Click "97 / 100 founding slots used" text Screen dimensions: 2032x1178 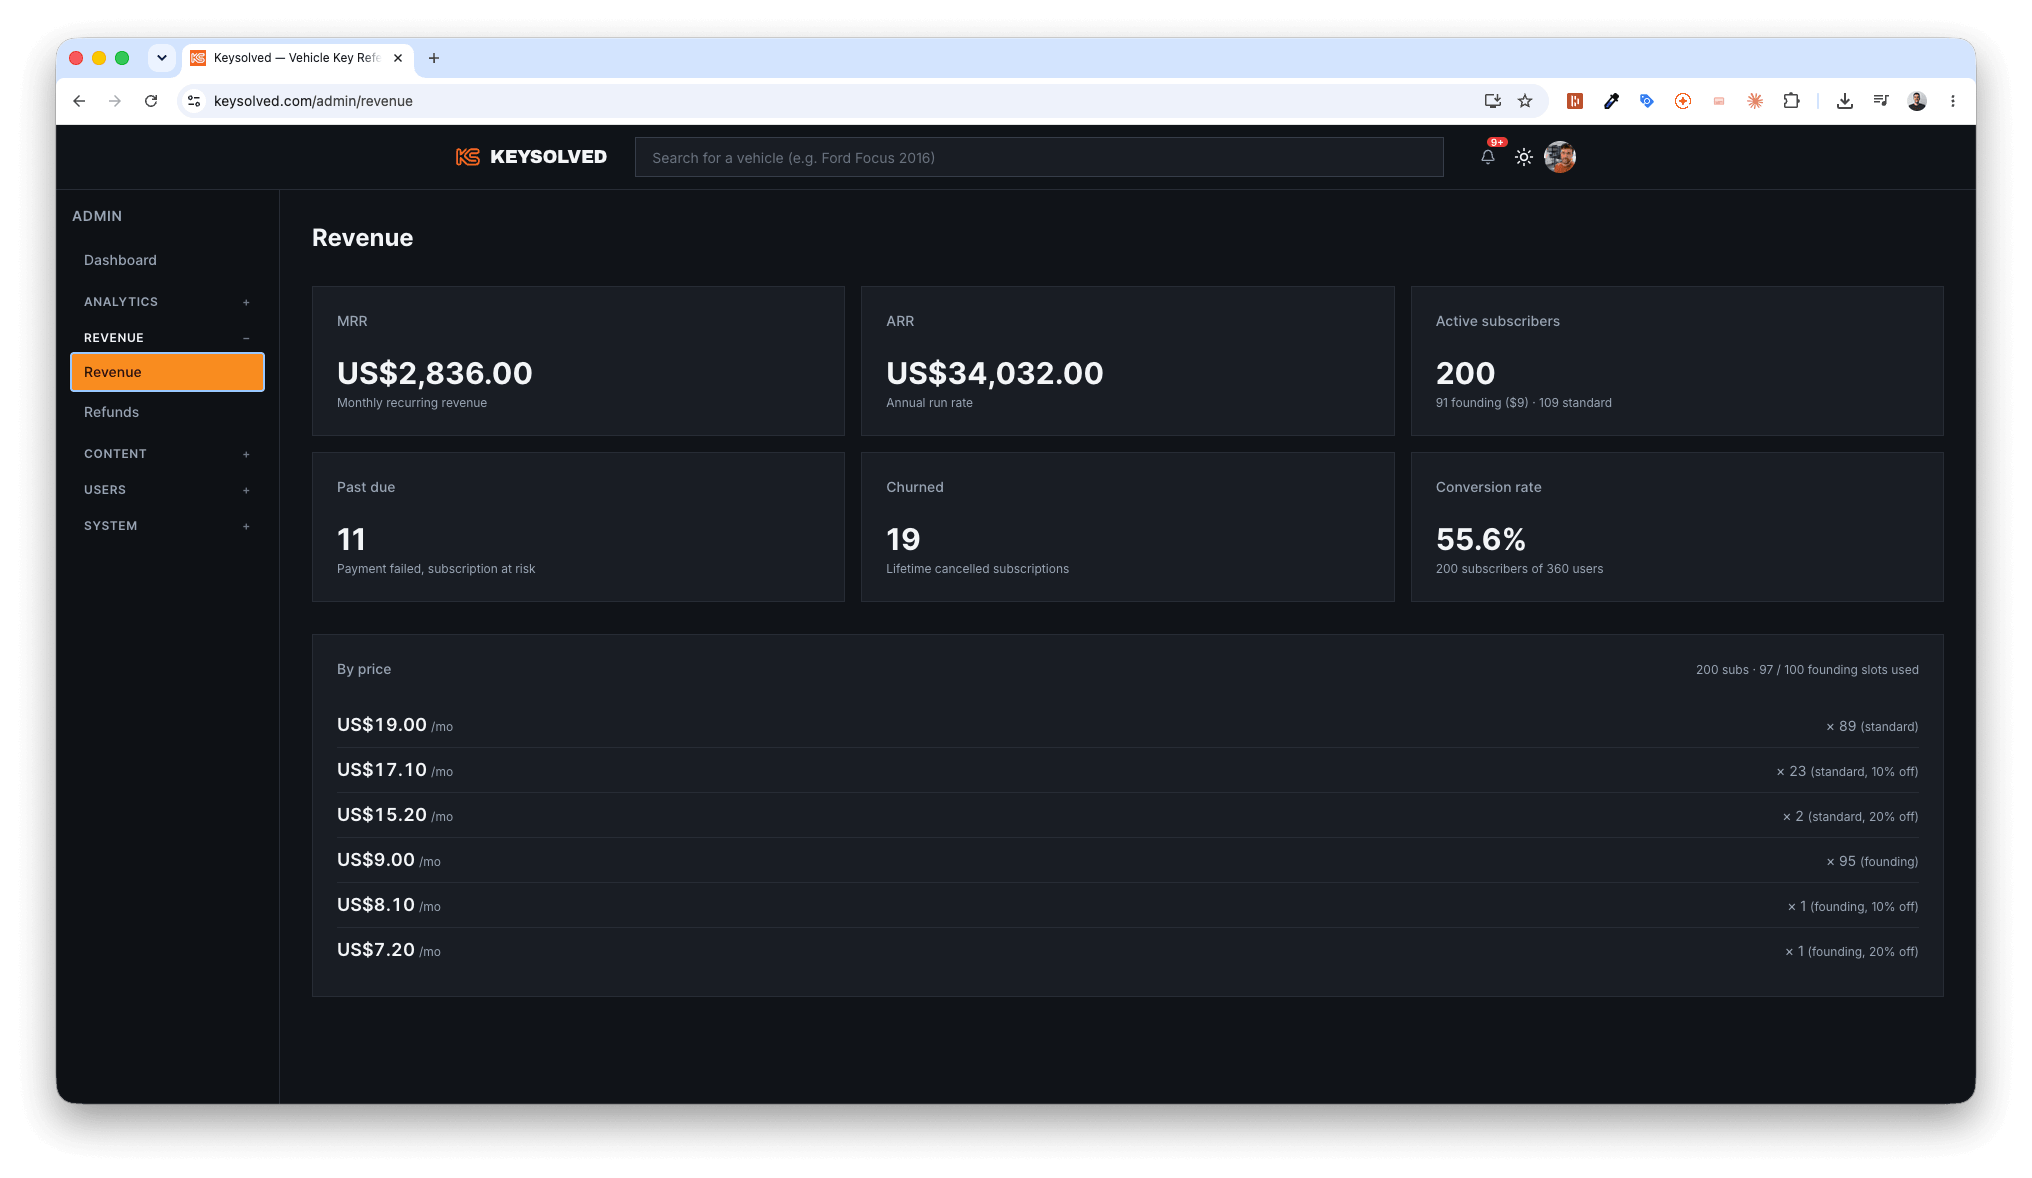point(1838,670)
